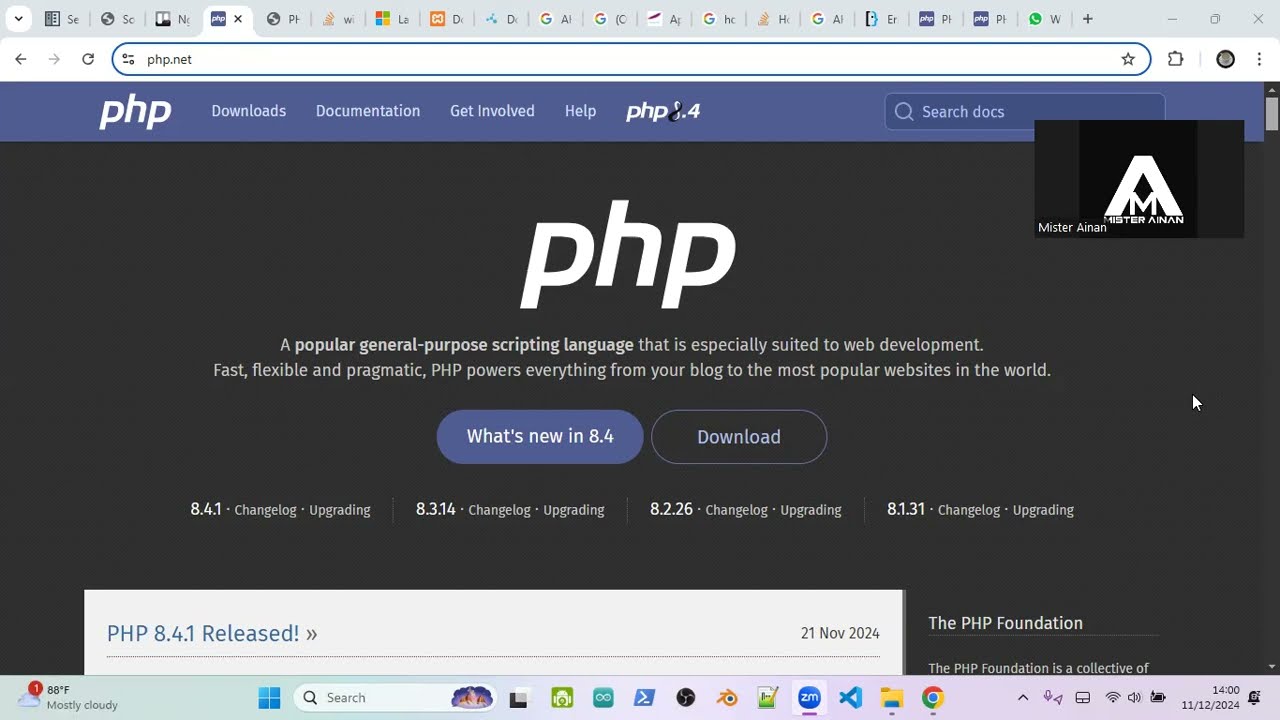Image resolution: width=1280 pixels, height=720 pixels.
Task: Click the What's new in 8.4 button
Action: click(540, 436)
